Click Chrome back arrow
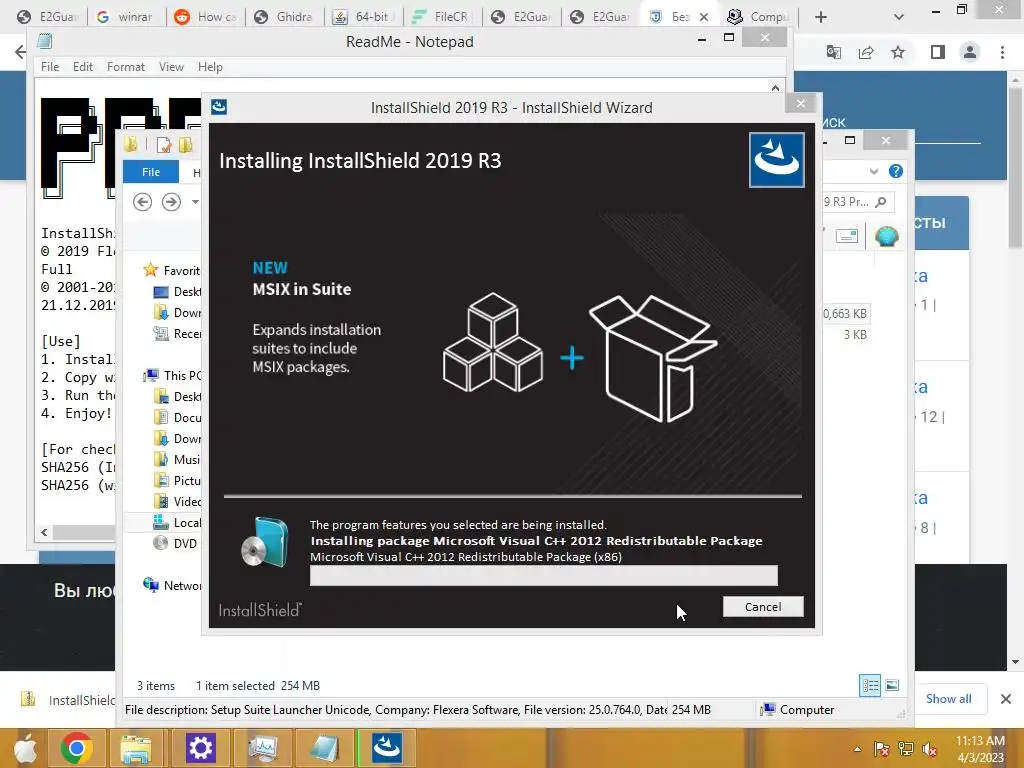 tap(20, 52)
